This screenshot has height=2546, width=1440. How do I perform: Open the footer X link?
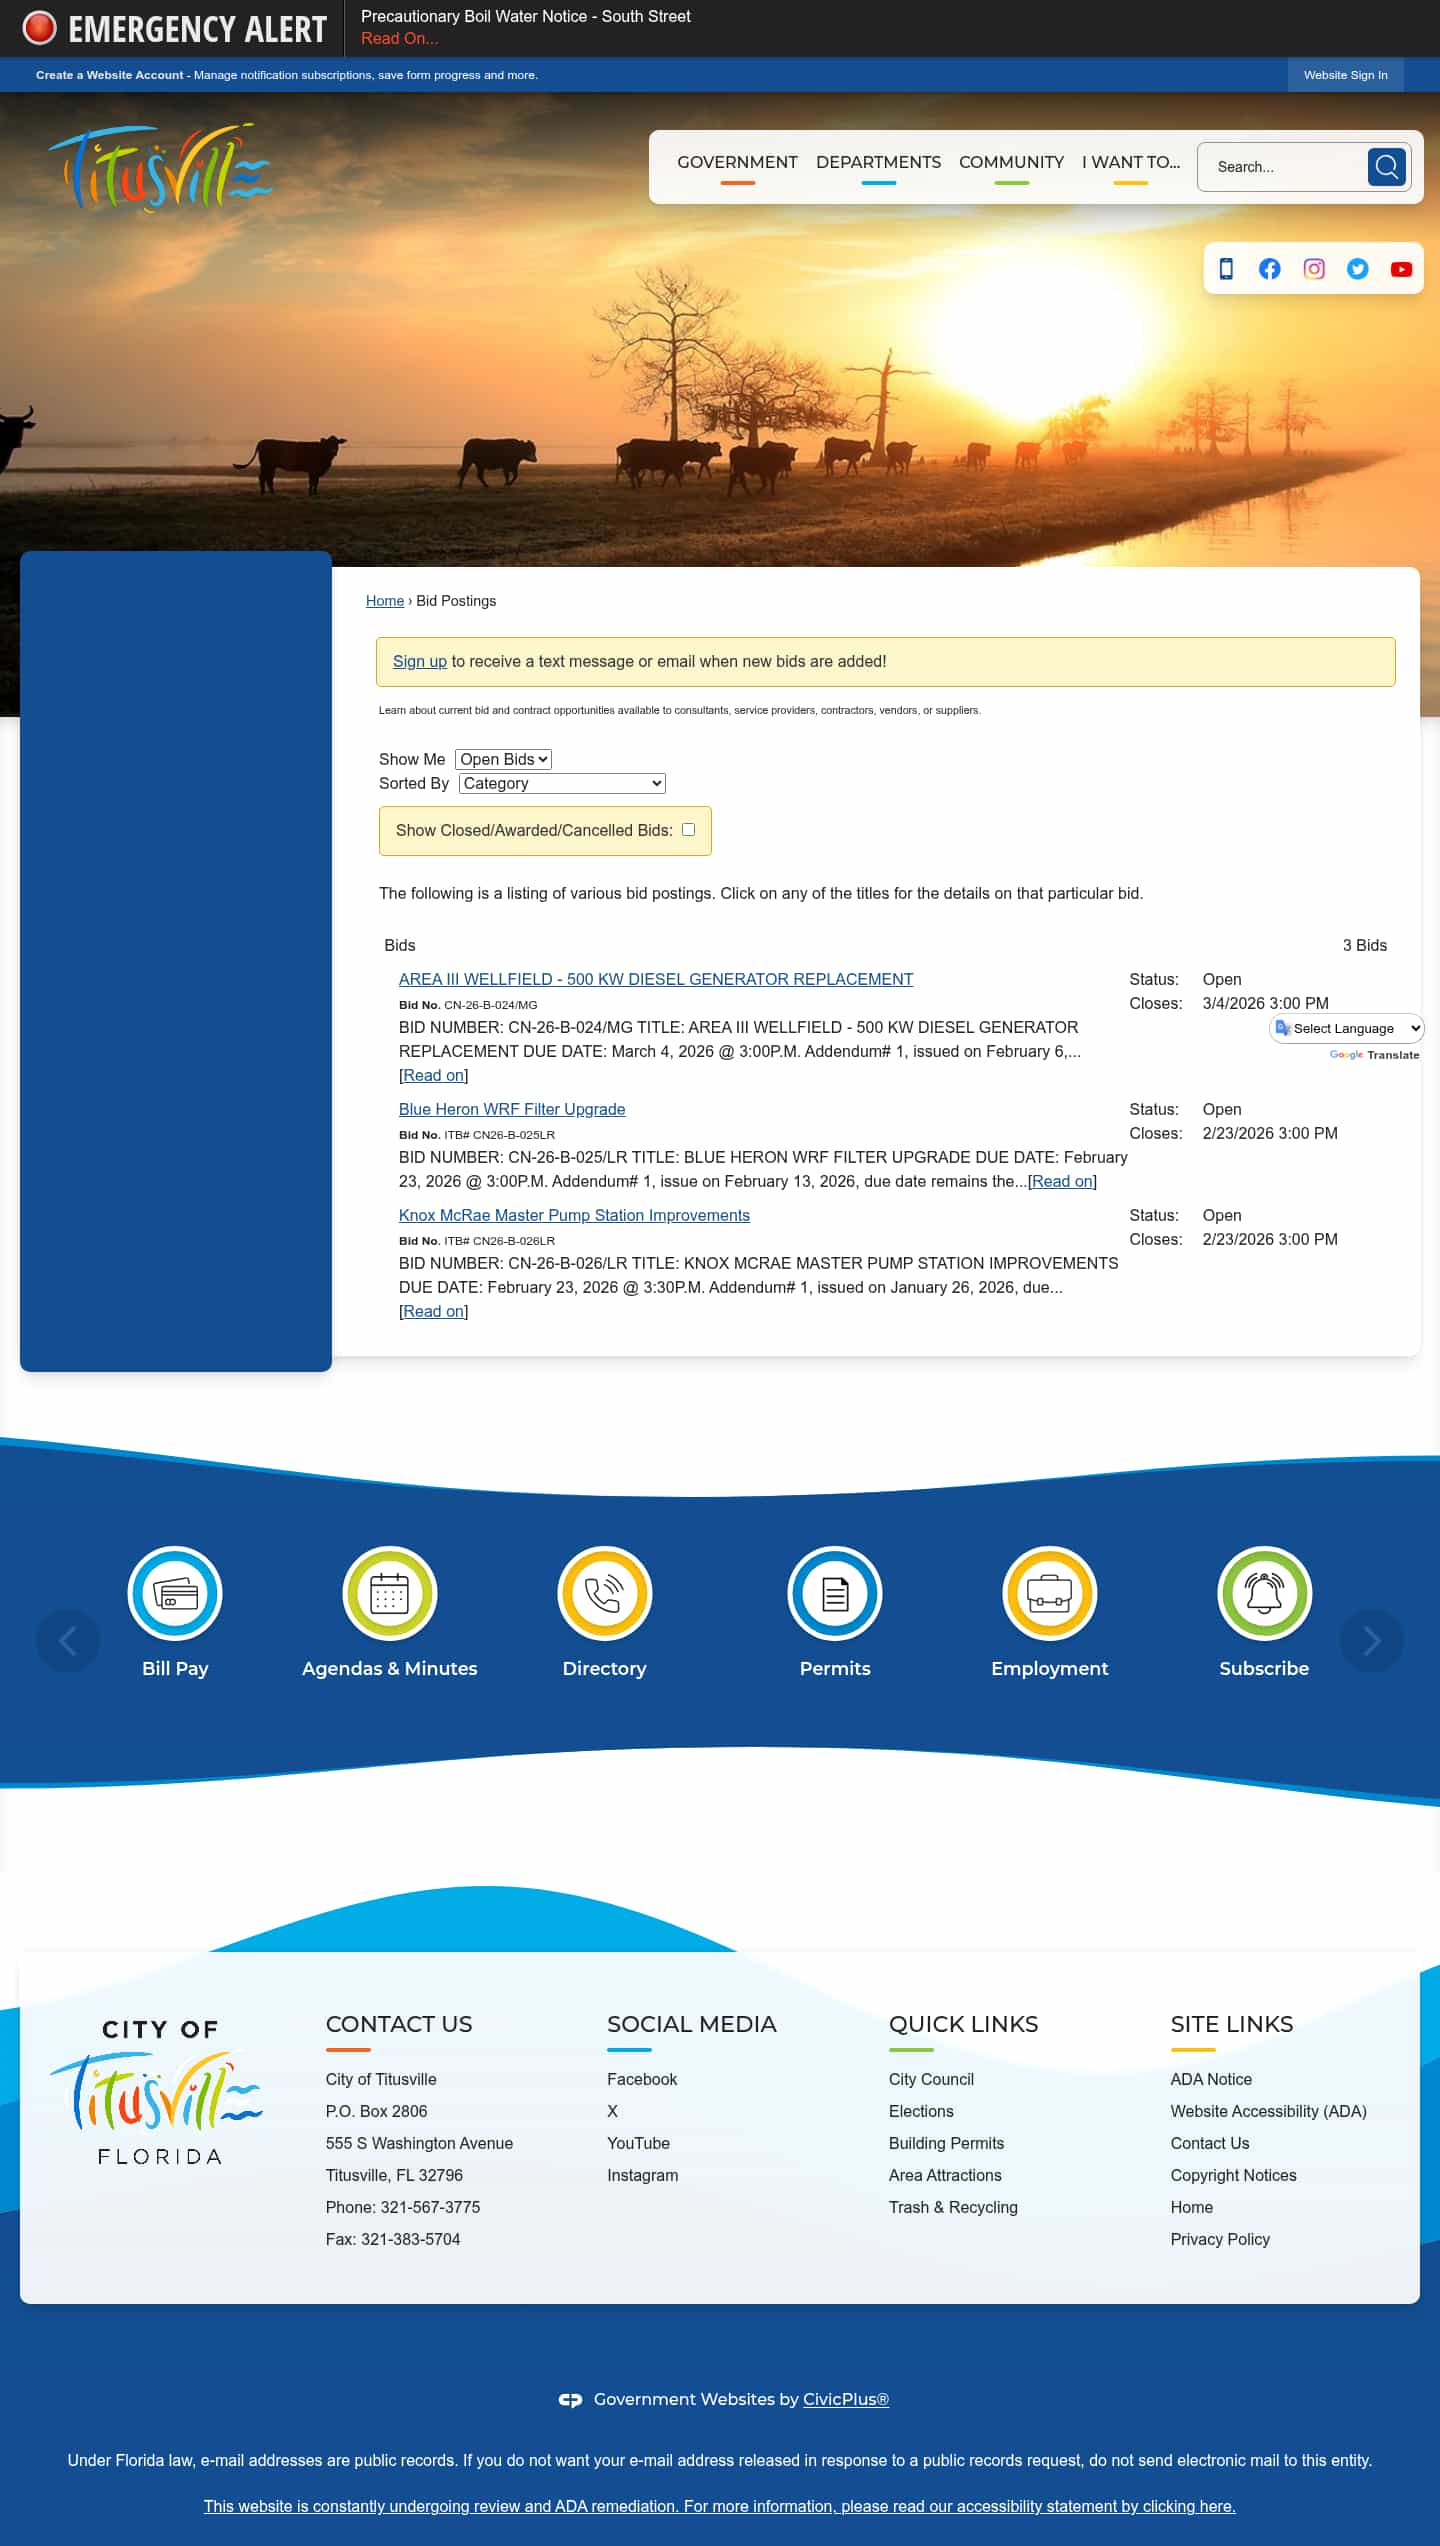pyautogui.click(x=612, y=2111)
